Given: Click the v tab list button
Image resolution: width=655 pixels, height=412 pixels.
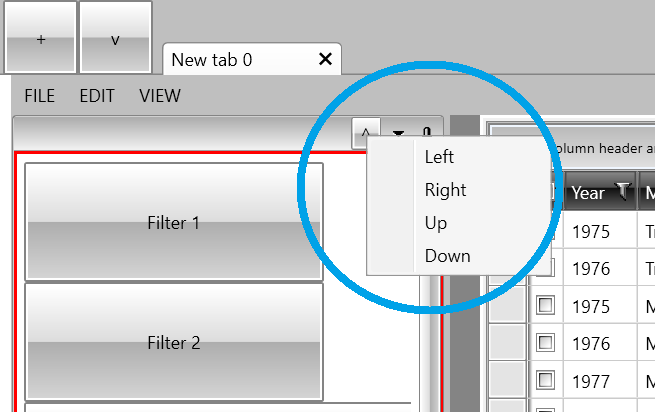Looking at the screenshot, I should pos(115,38).
